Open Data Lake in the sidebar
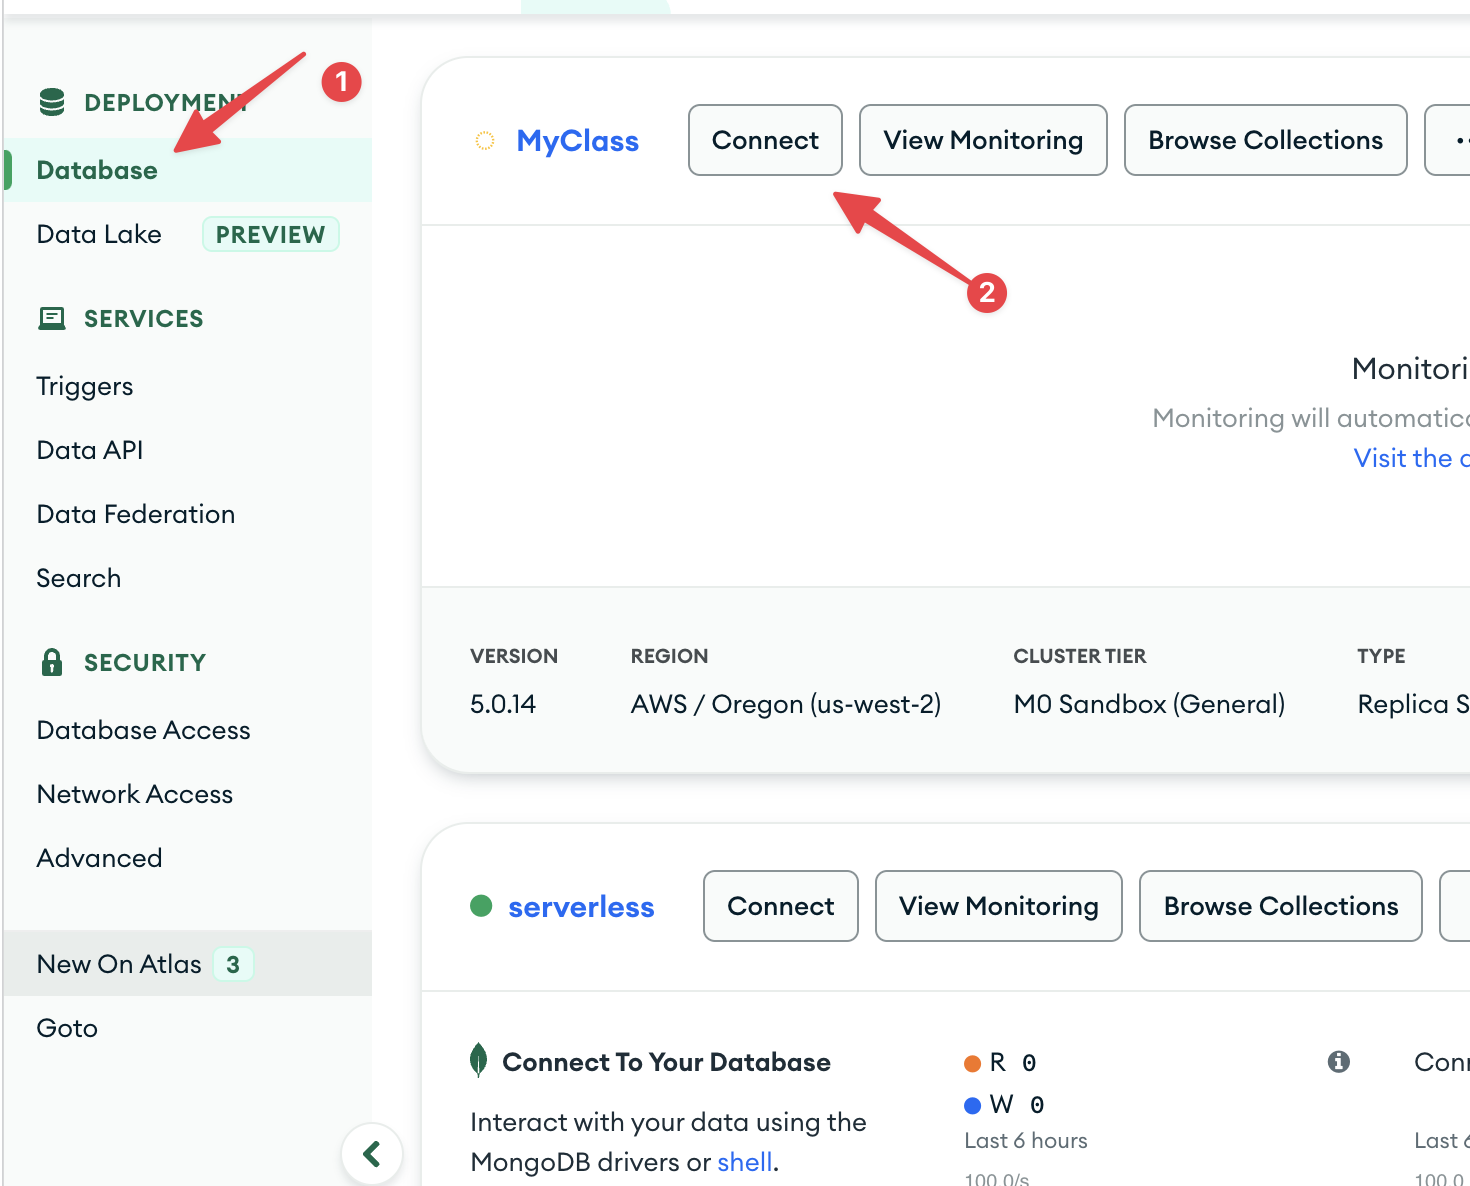1470x1186 pixels. tap(99, 234)
